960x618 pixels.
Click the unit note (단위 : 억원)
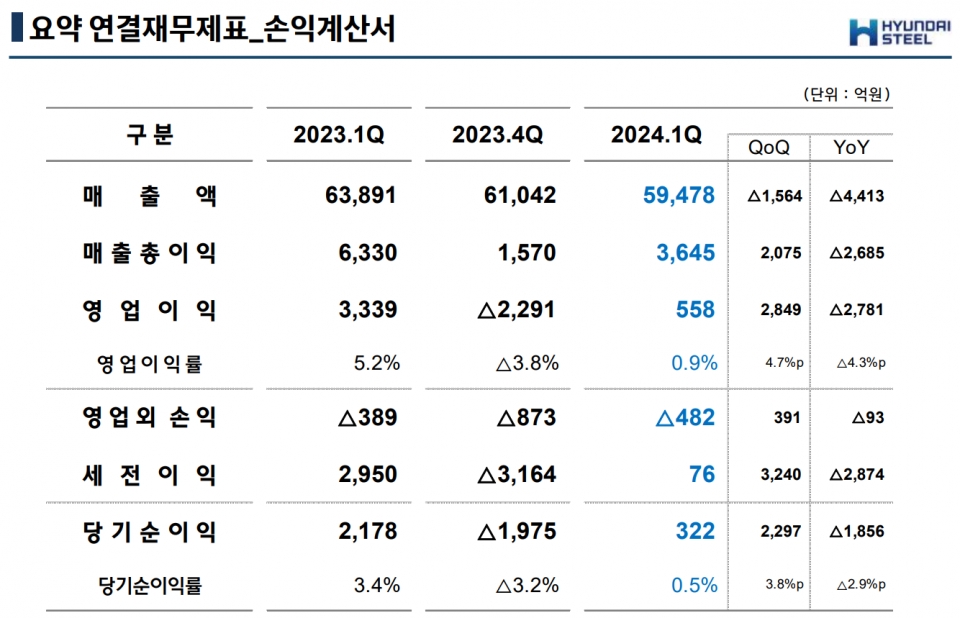pos(846,94)
